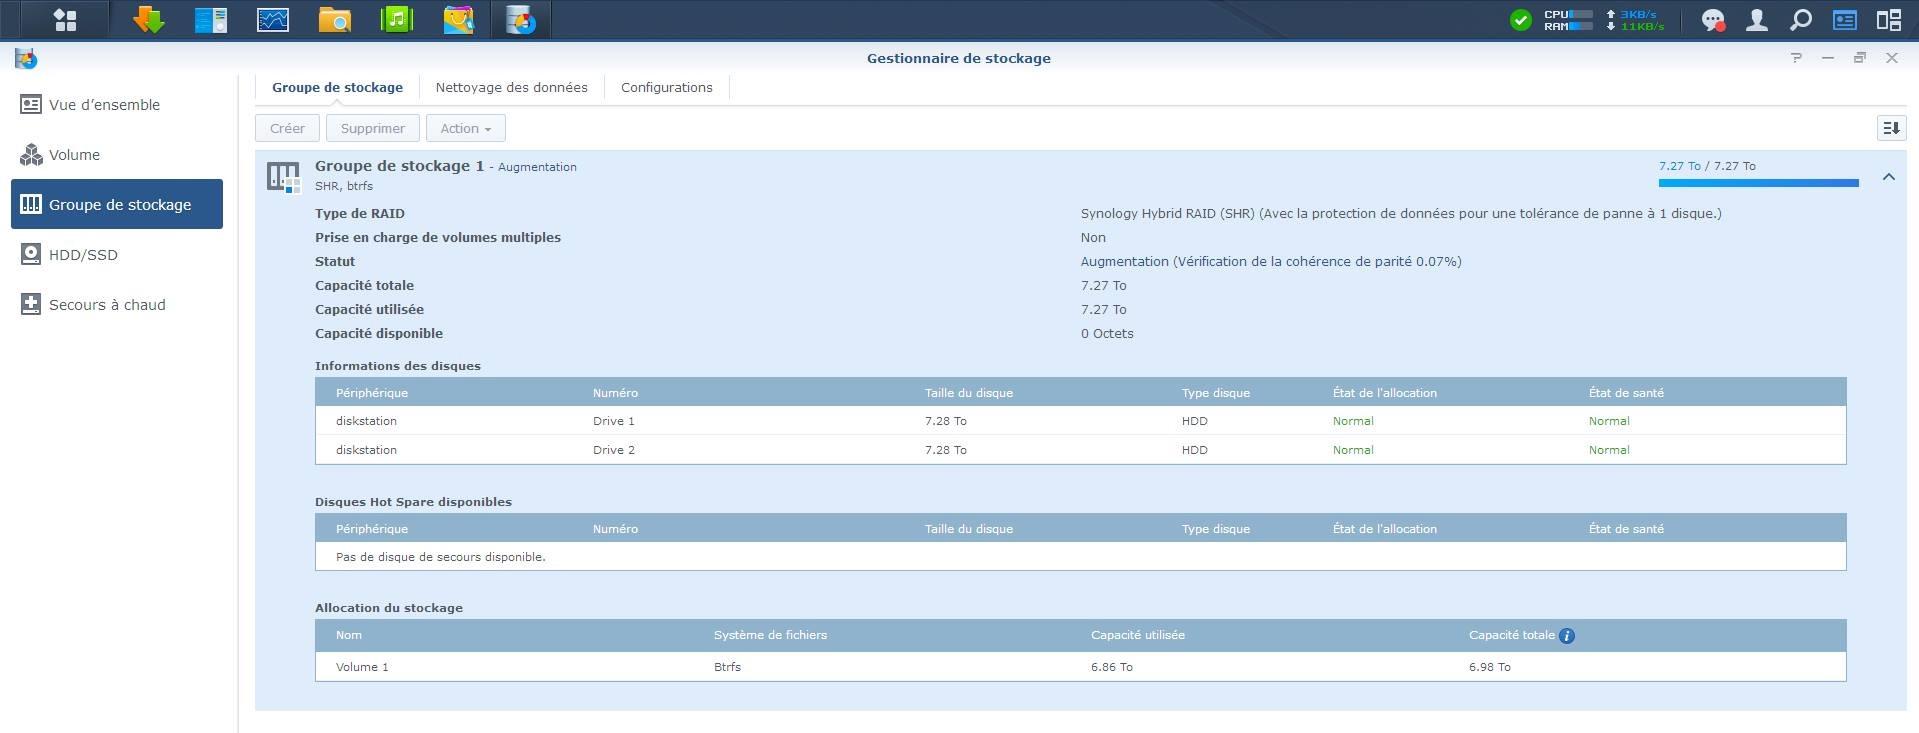Viewport: 1919px width, 733px height.
Task: Click Taille du disque header in disk table
Action: (x=969, y=393)
